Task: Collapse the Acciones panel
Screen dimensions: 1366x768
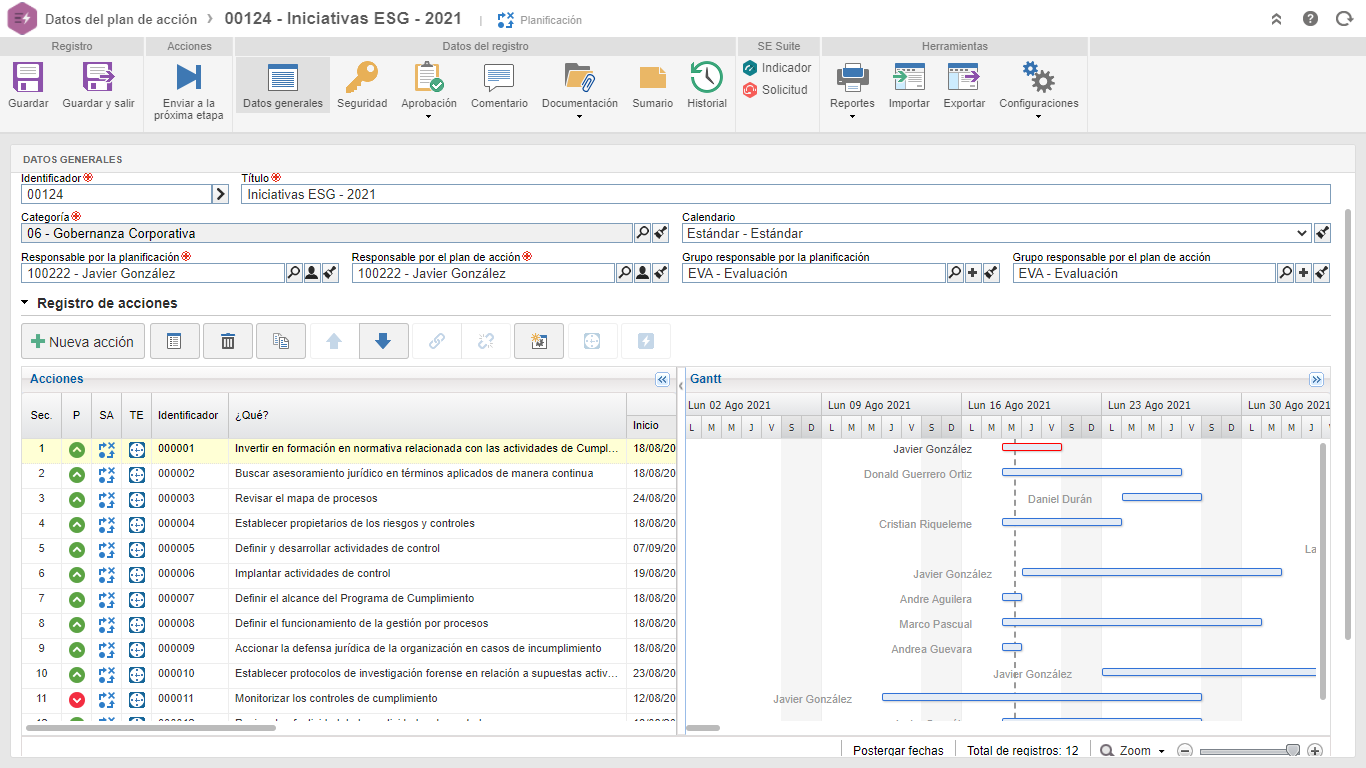Action: point(662,380)
